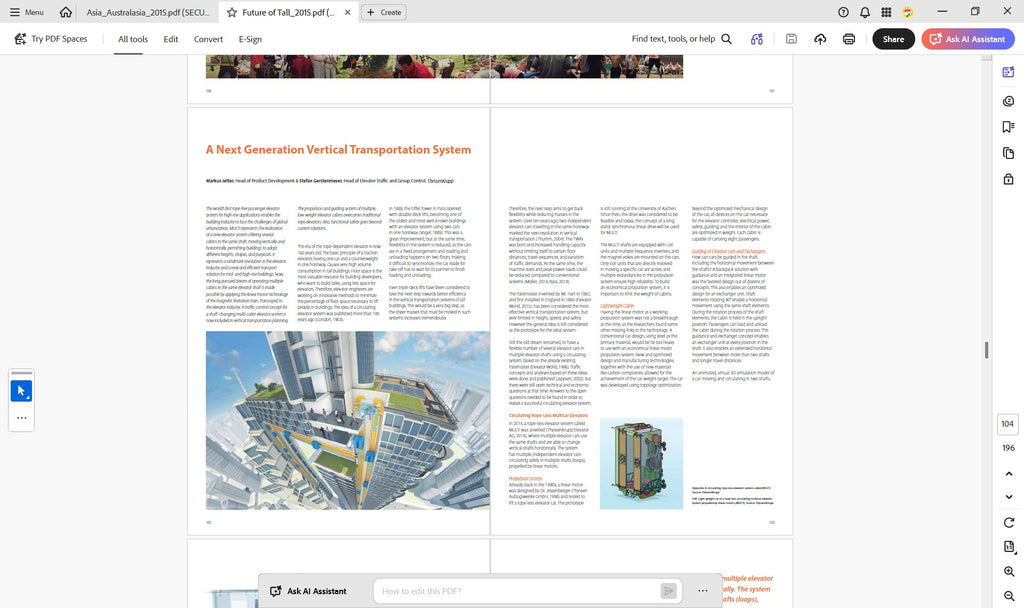Zoom in with the magnifier plus icon
The image size is (1024, 608).
(1008, 571)
